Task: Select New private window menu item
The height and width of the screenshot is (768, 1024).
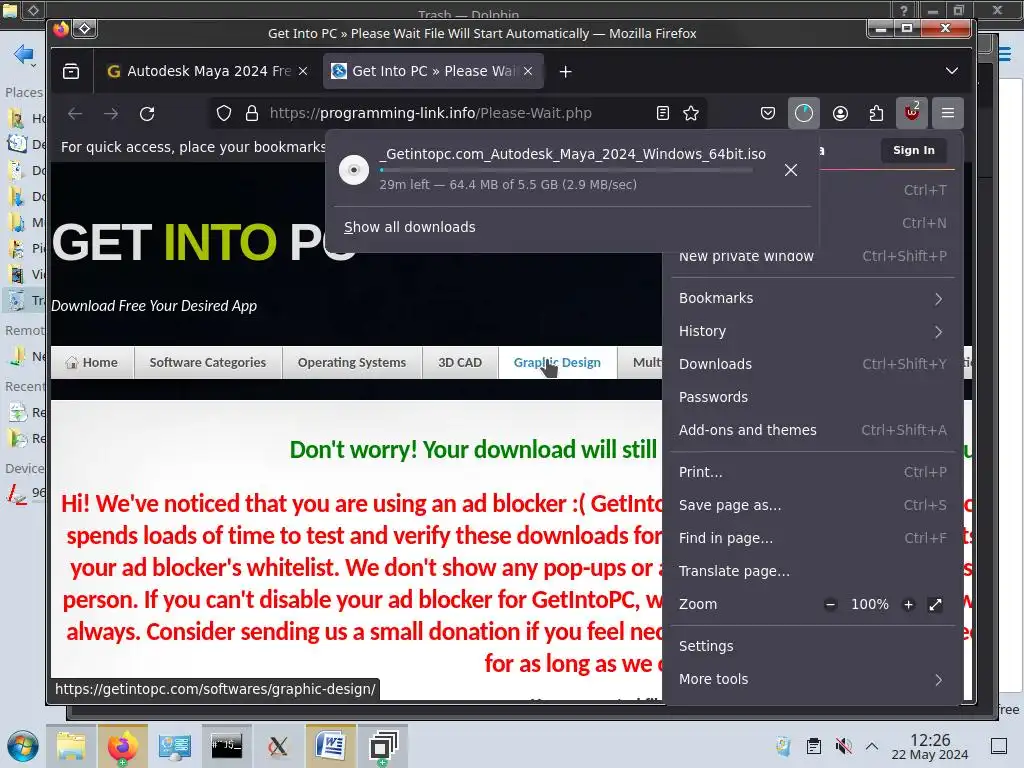Action: coord(812,257)
